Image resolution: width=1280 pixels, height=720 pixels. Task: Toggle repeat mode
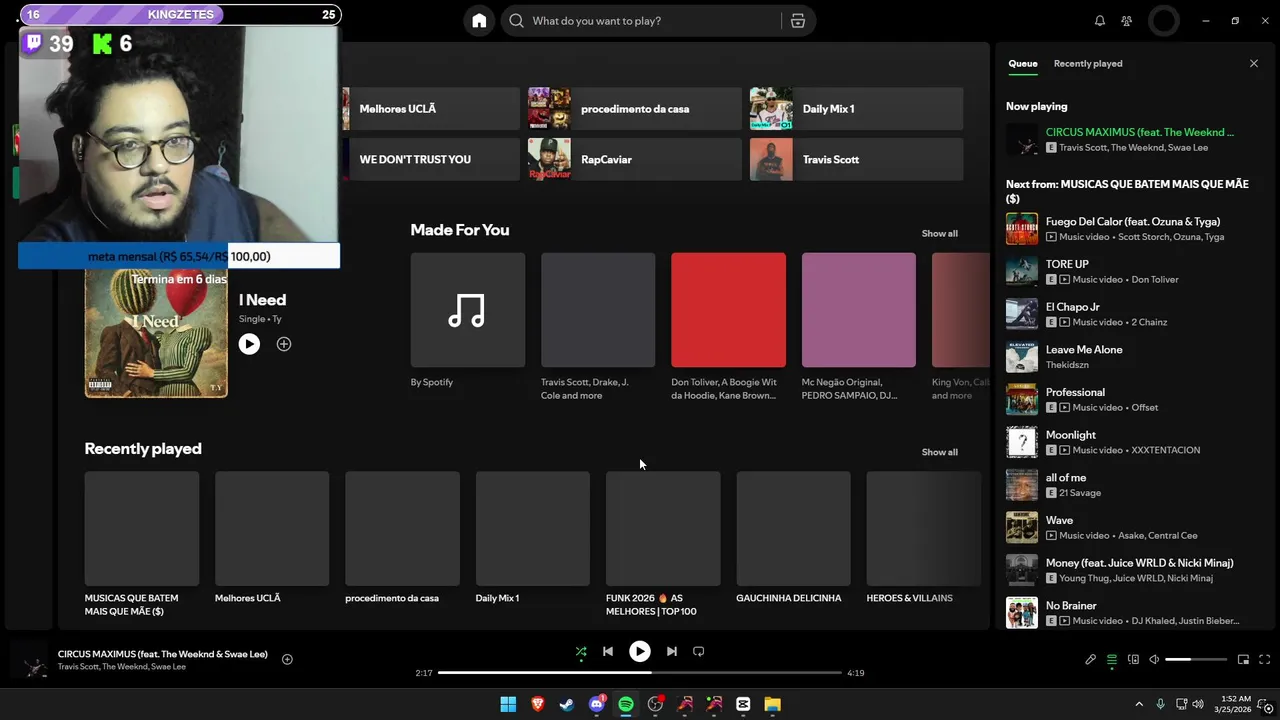click(699, 651)
